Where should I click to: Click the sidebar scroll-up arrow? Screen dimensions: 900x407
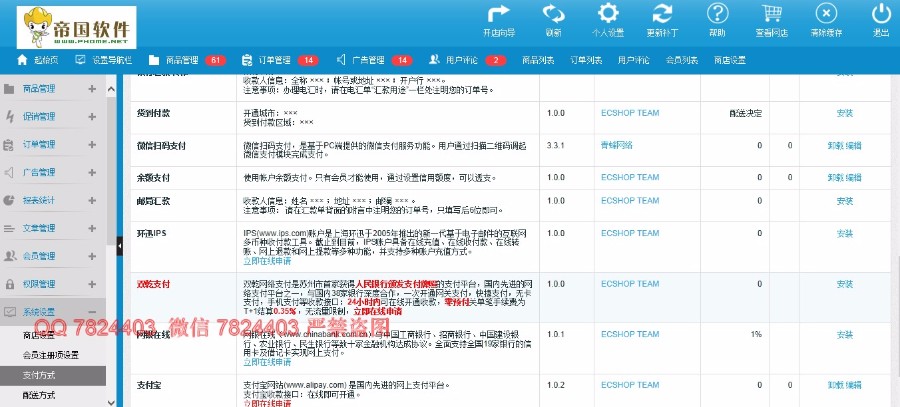(111, 90)
